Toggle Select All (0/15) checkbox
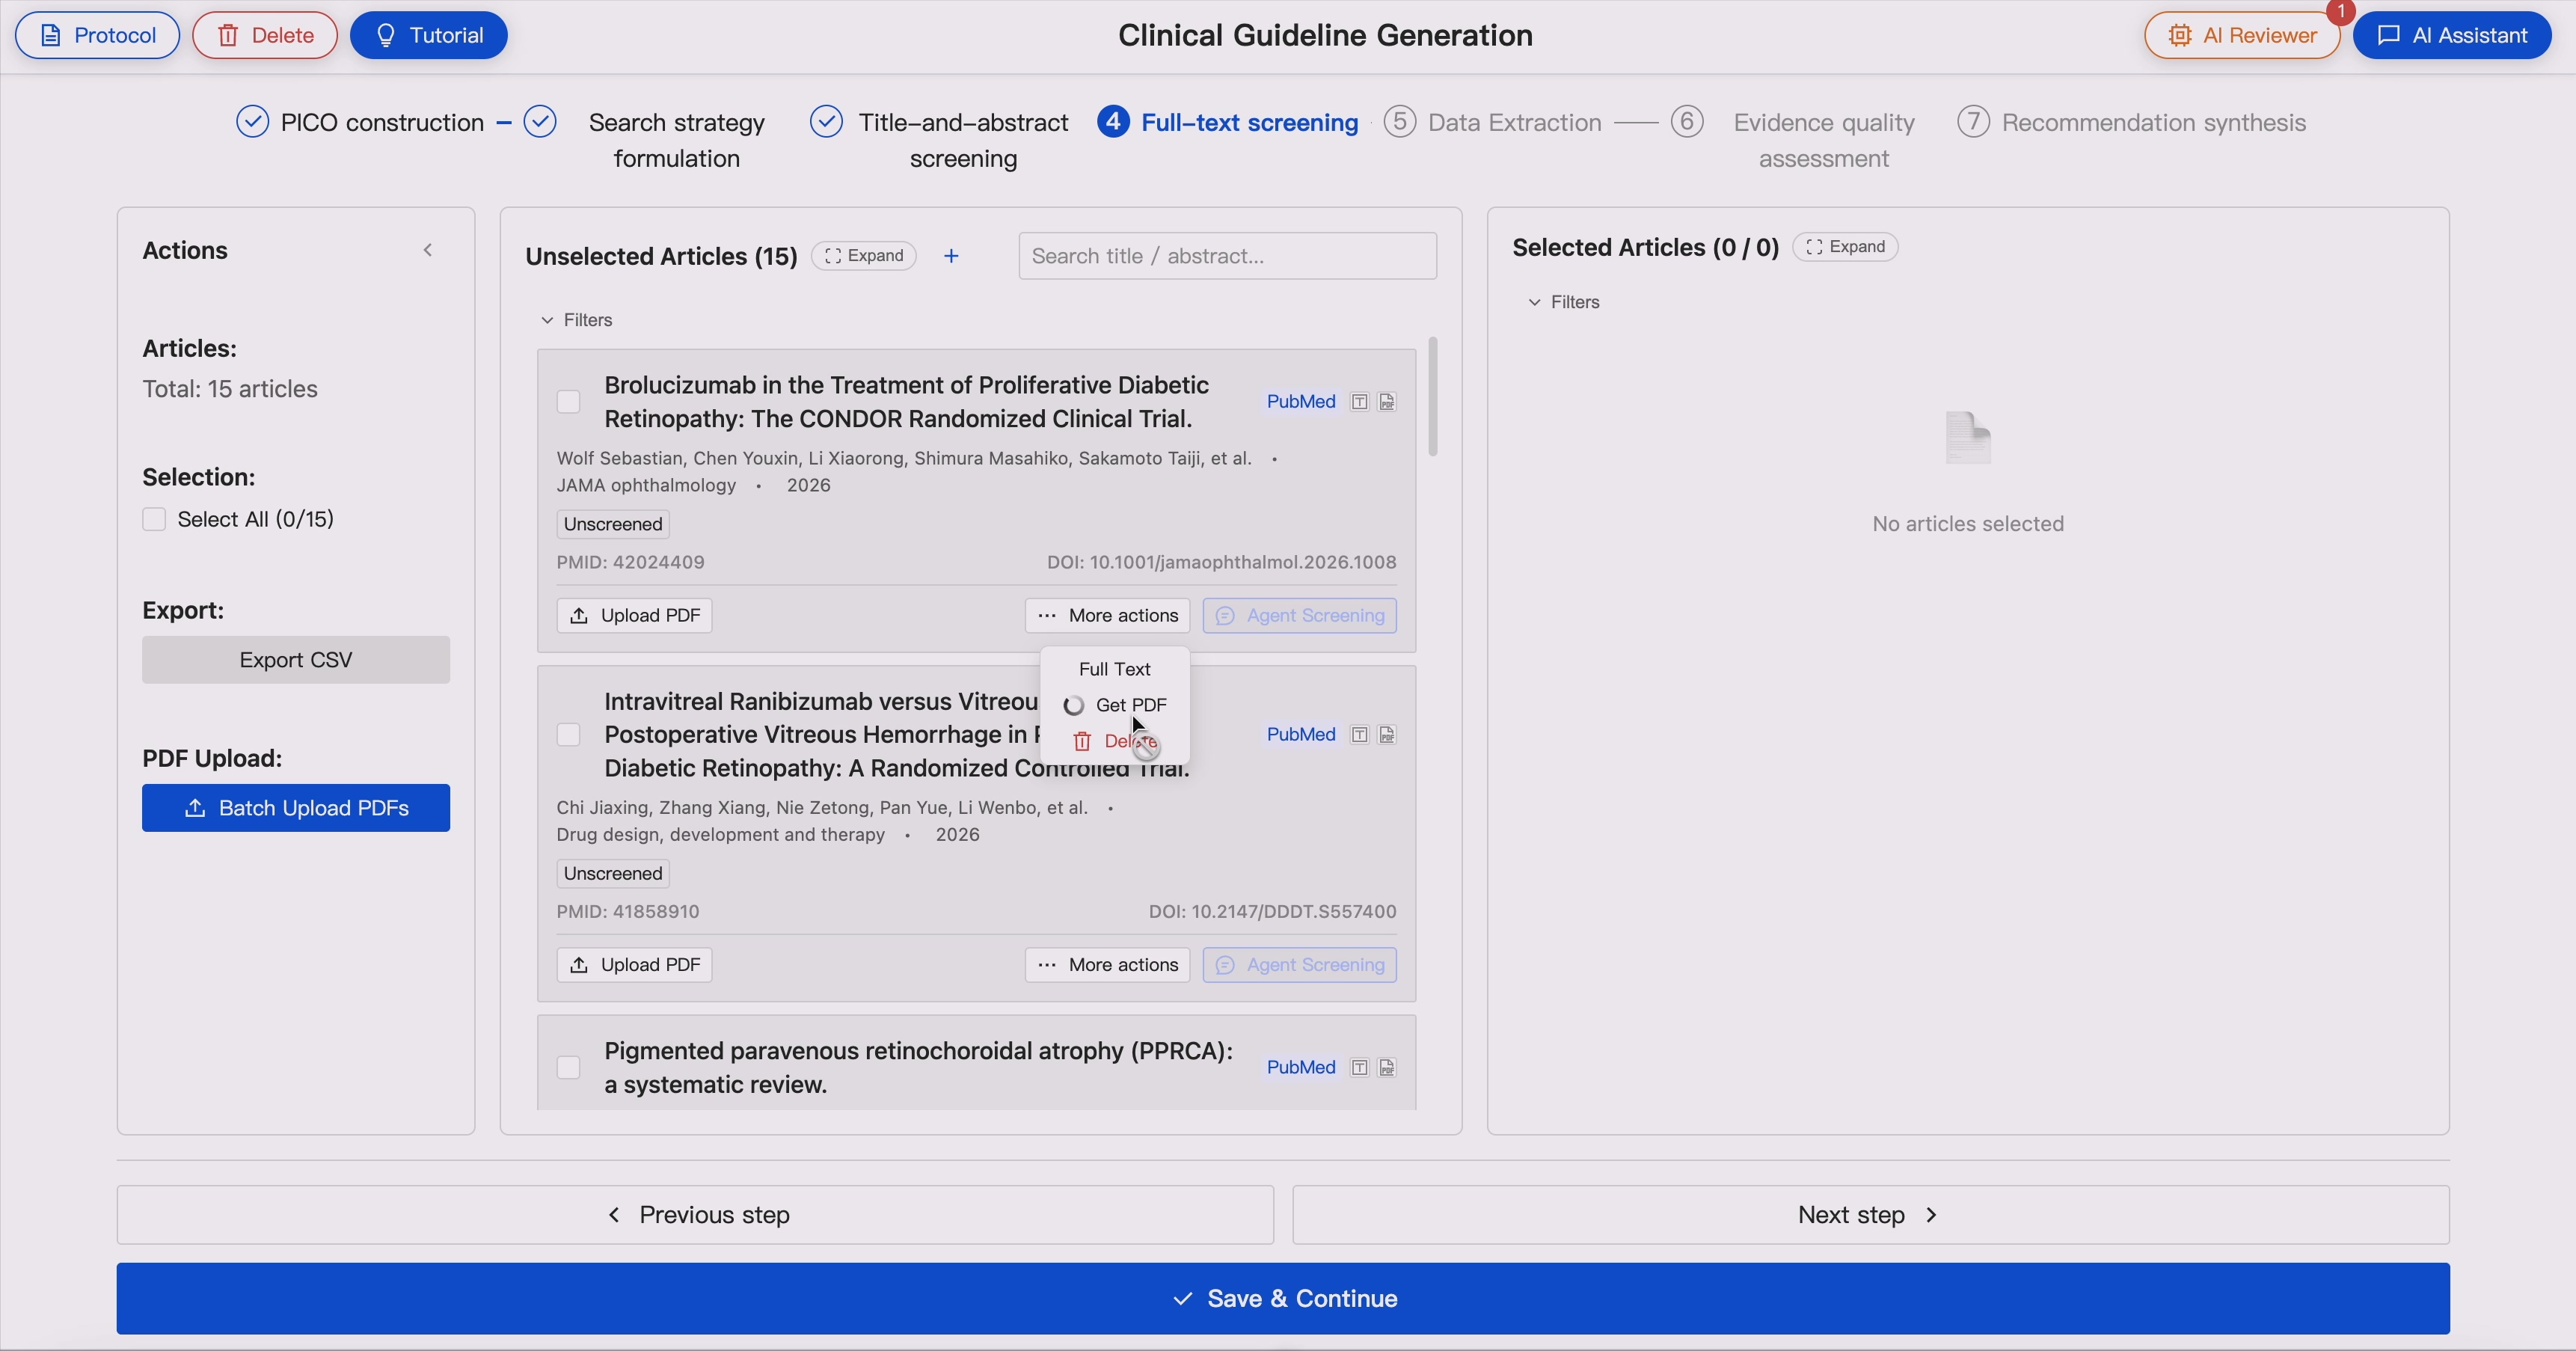2576x1351 pixels. pyautogui.click(x=154, y=519)
